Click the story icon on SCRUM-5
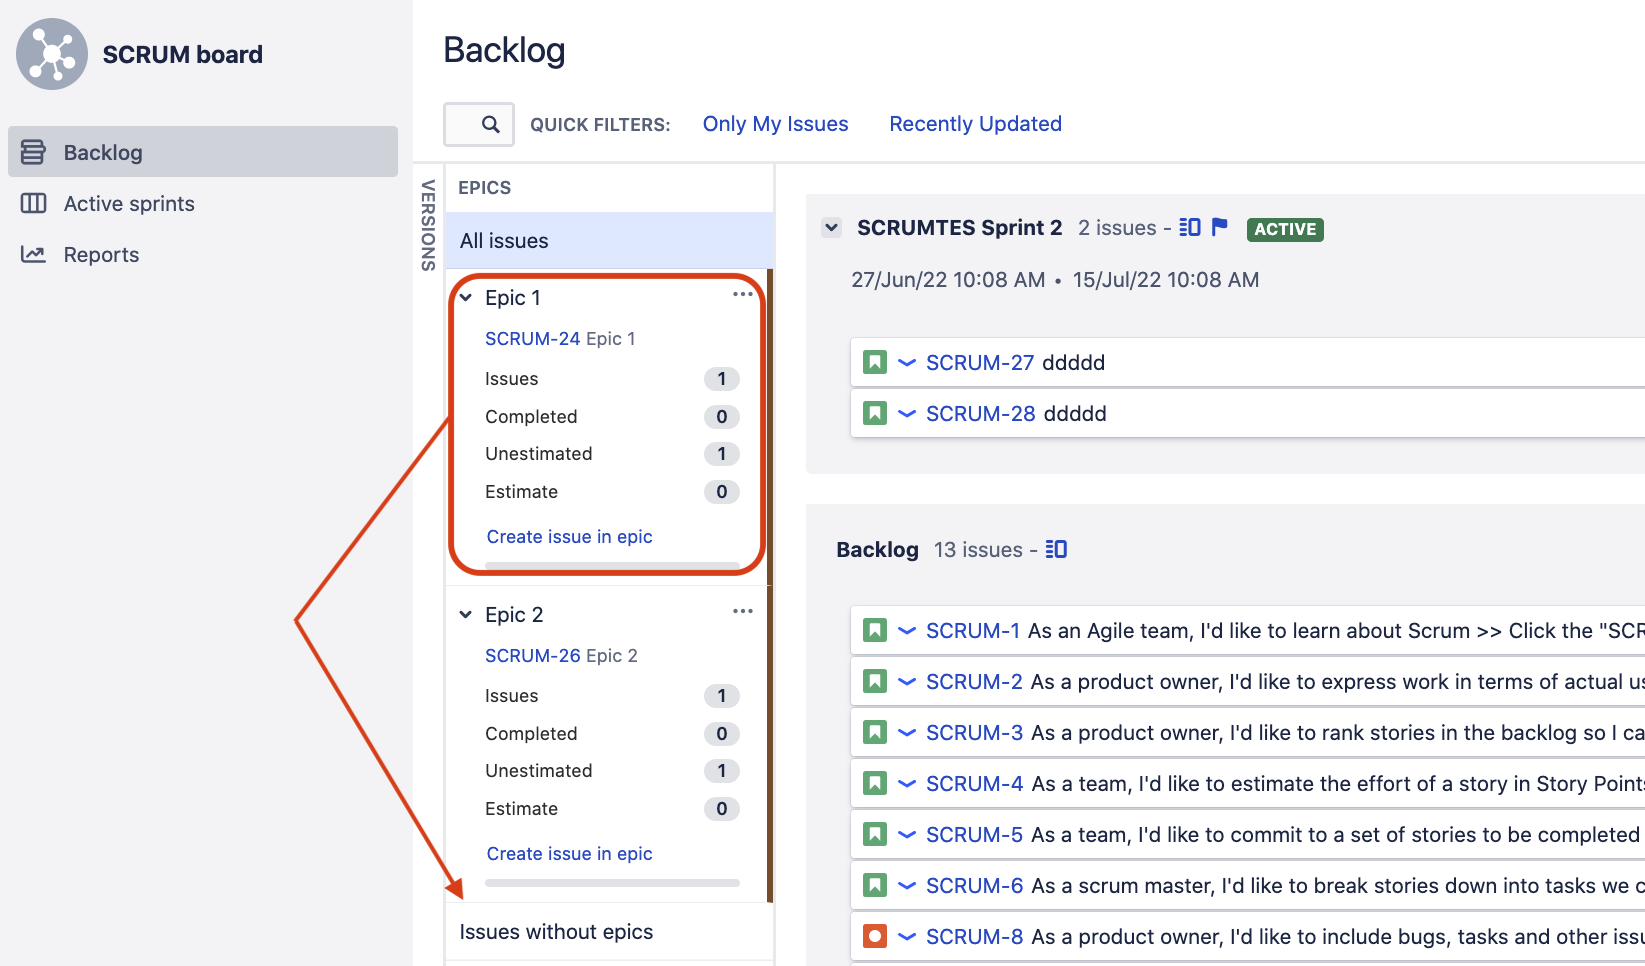 (875, 834)
